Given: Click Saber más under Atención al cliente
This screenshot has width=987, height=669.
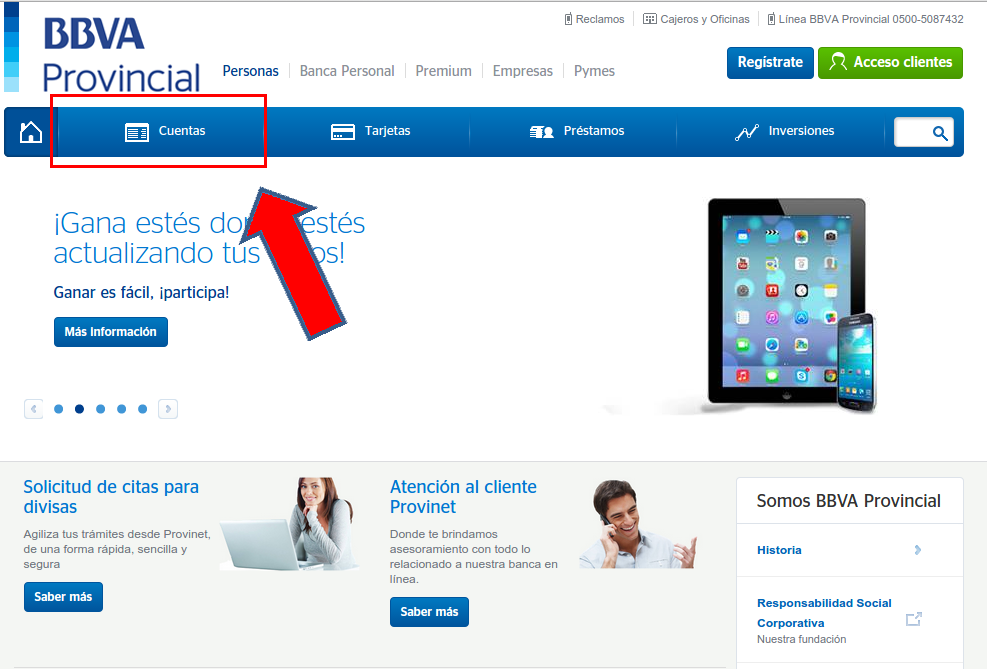Looking at the screenshot, I should [x=429, y=612].
